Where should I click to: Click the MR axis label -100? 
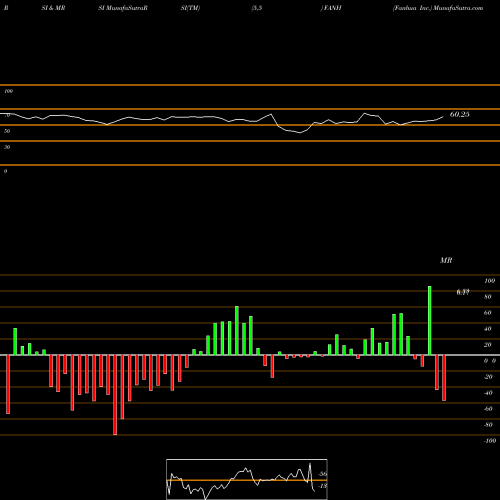coord(490,441)
